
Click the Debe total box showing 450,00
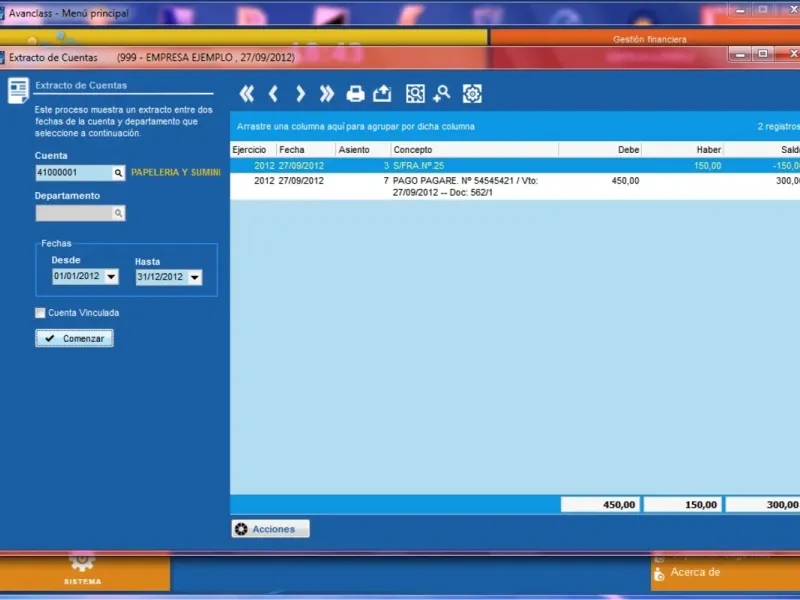[601, 505]
